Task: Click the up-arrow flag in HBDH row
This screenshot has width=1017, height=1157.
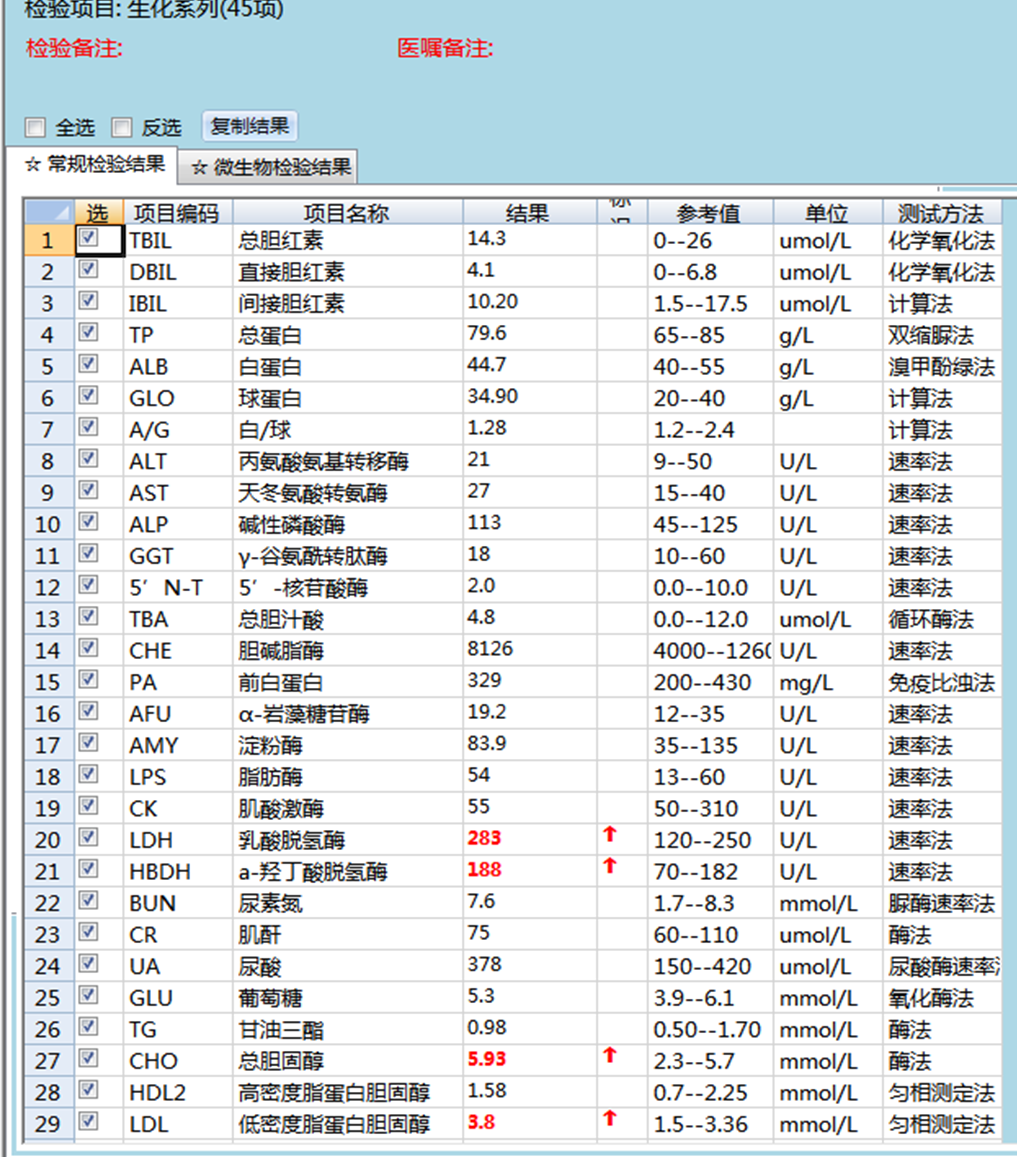Action: point(610,866)
